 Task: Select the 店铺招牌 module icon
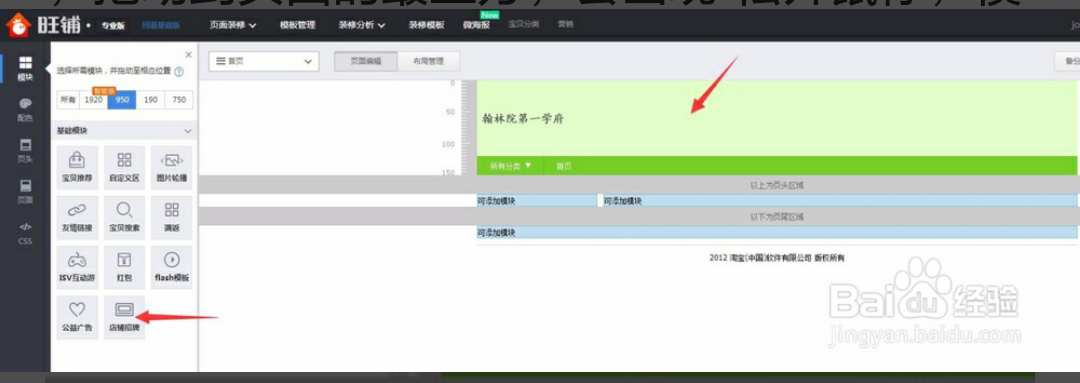click(124, 318)
